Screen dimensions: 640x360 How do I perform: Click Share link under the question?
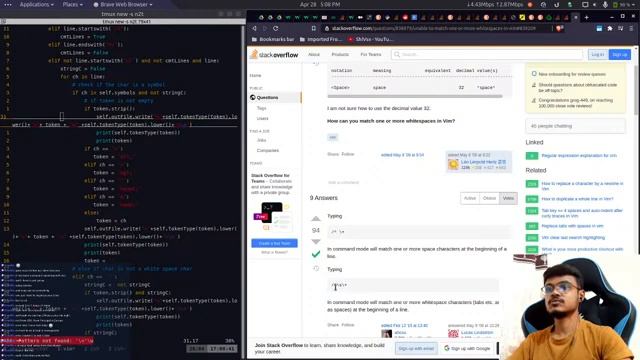coord(333,154)
